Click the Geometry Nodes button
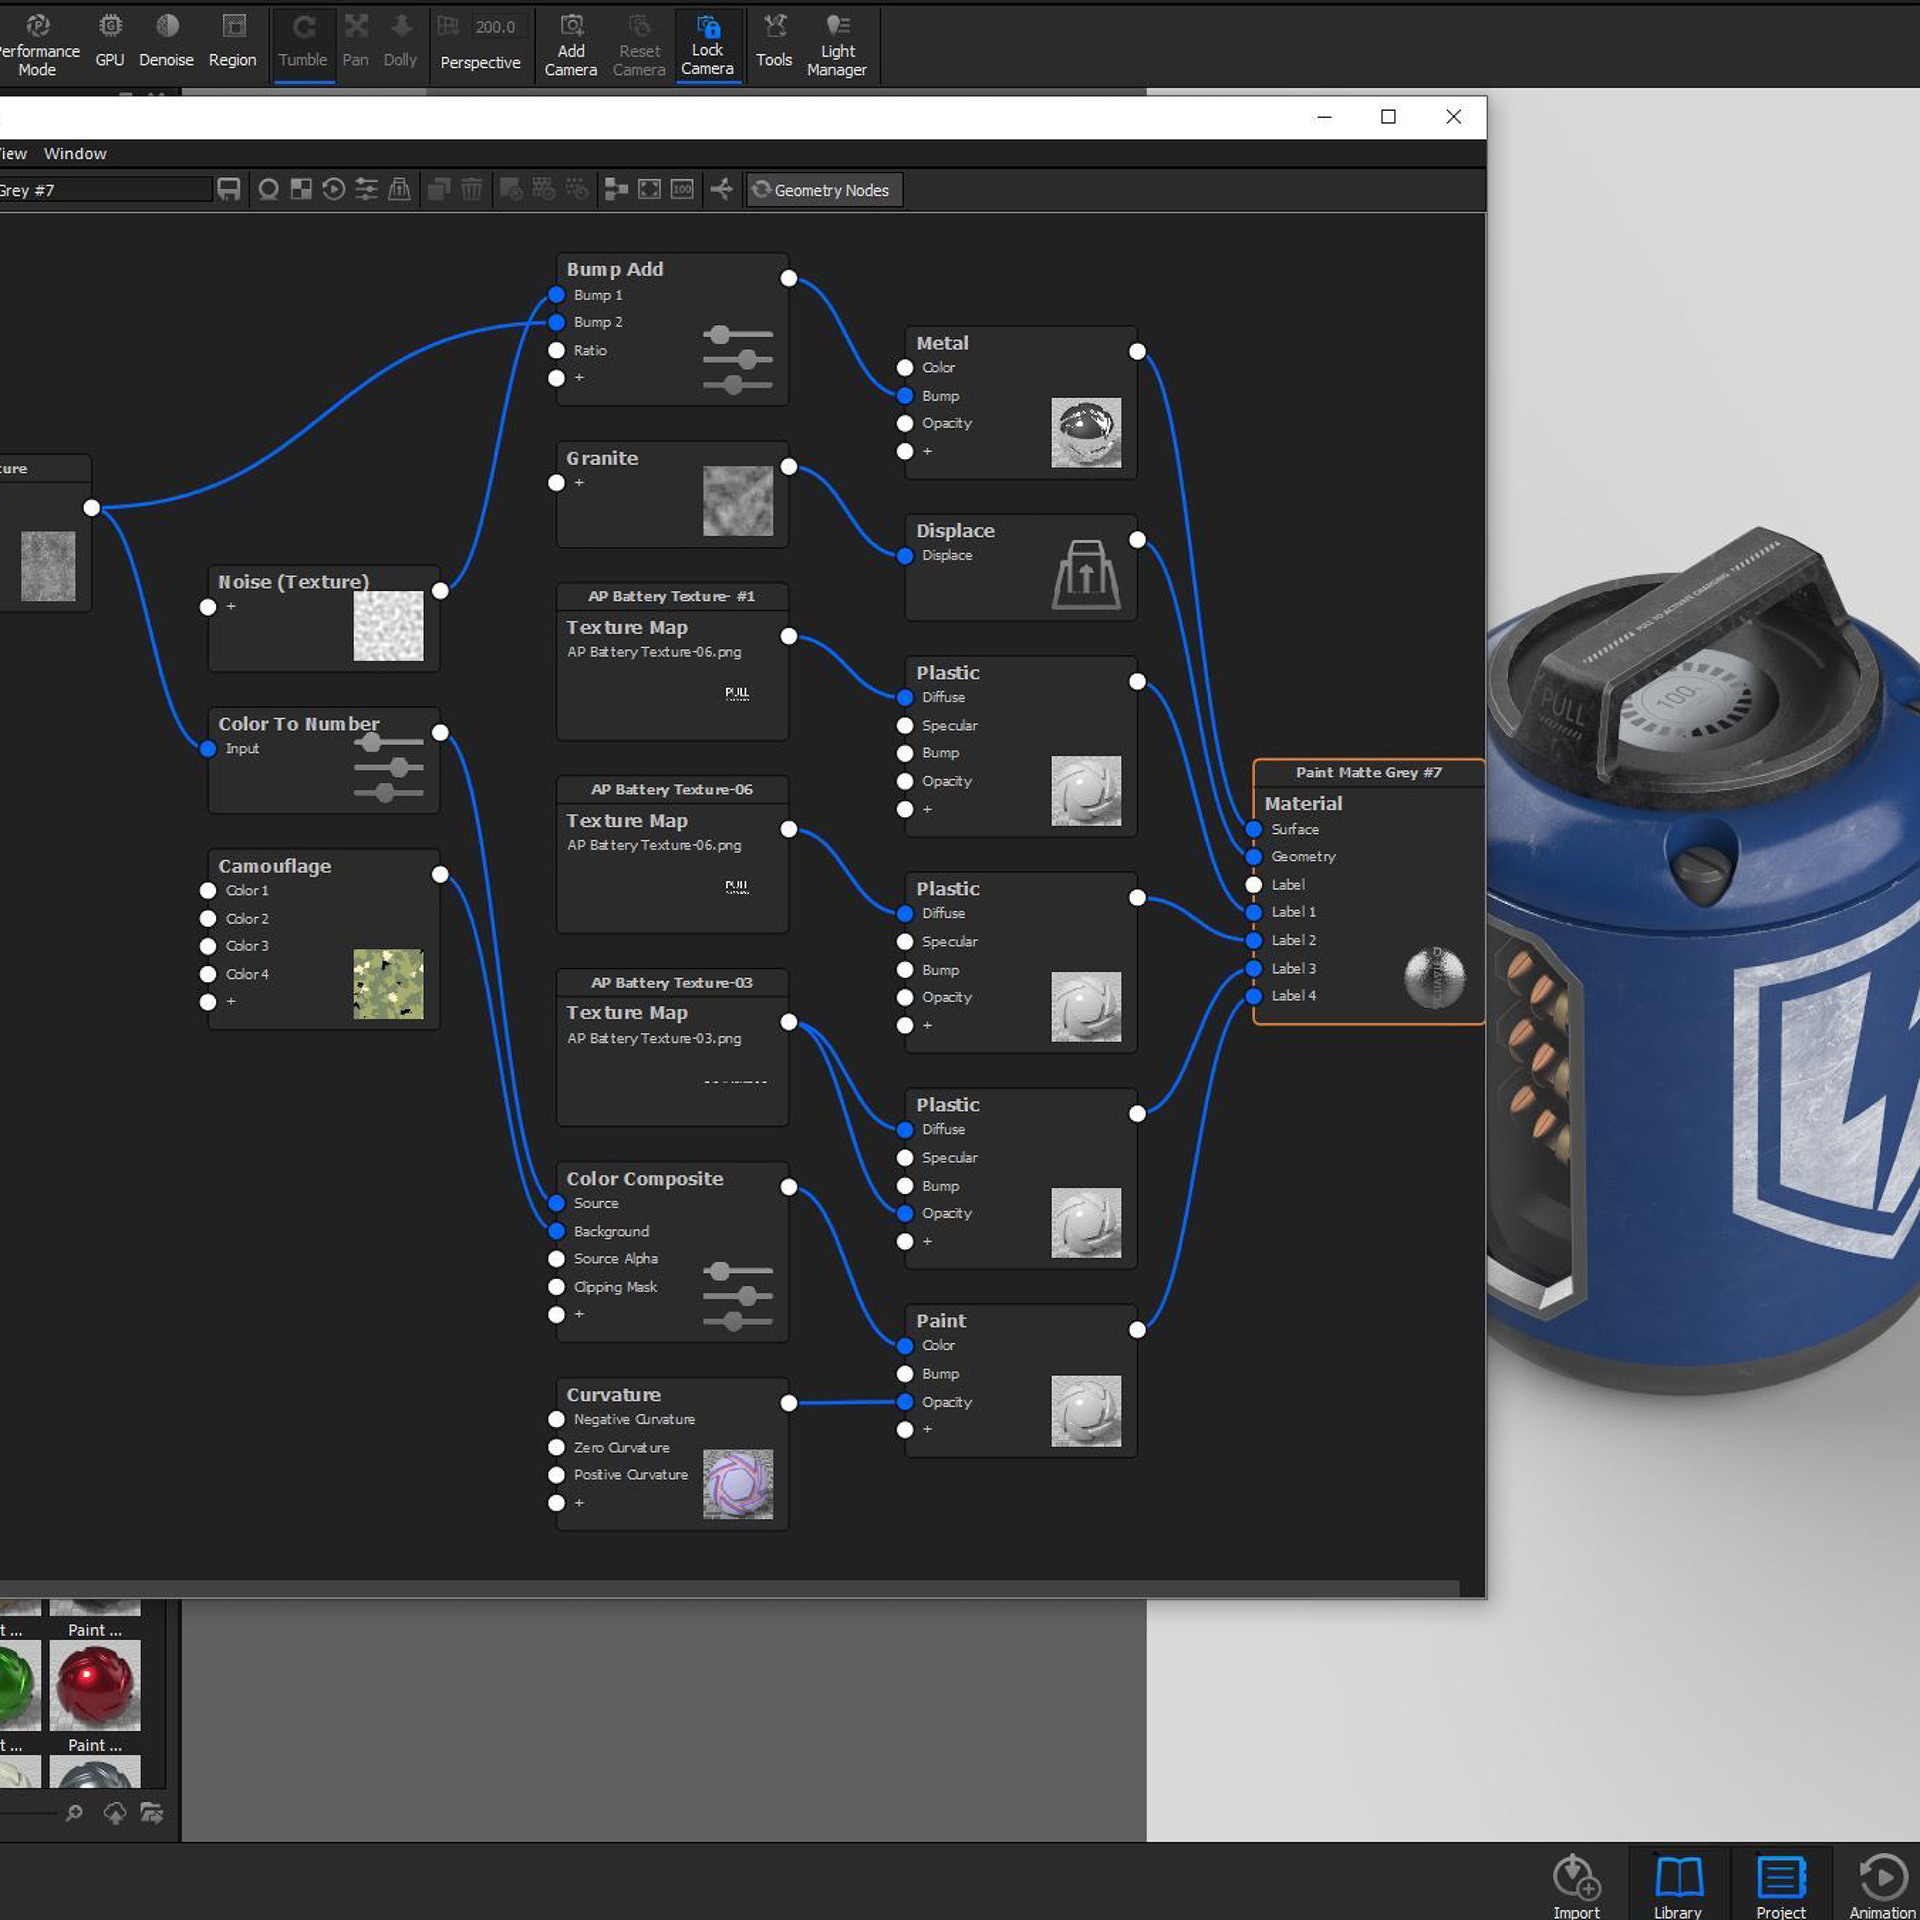1920x1920 pixels. [824, 190]
